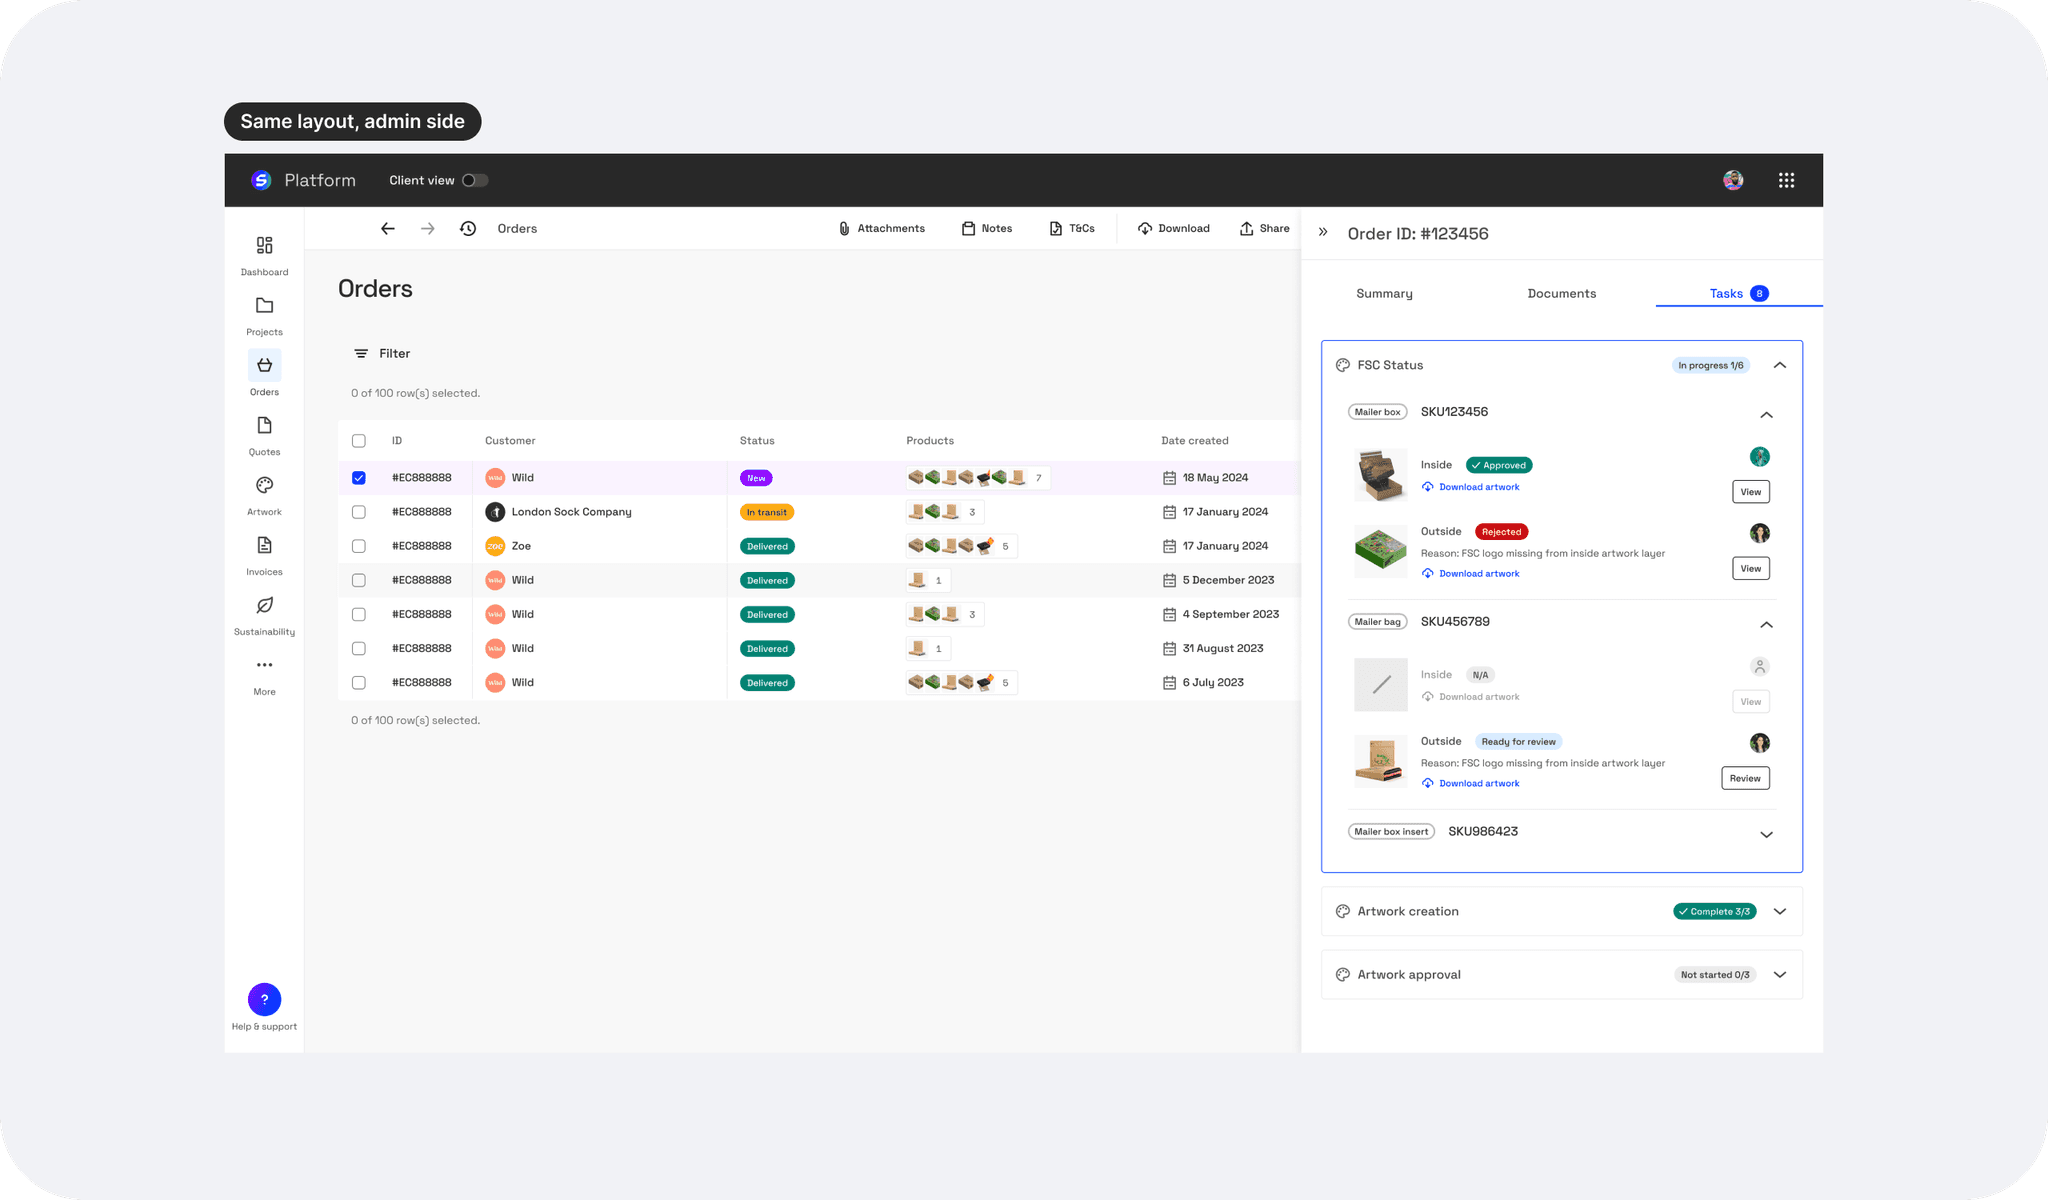Check the London Sock Company row checkbox
The image size is (2048, 1200).
[359, 512]
